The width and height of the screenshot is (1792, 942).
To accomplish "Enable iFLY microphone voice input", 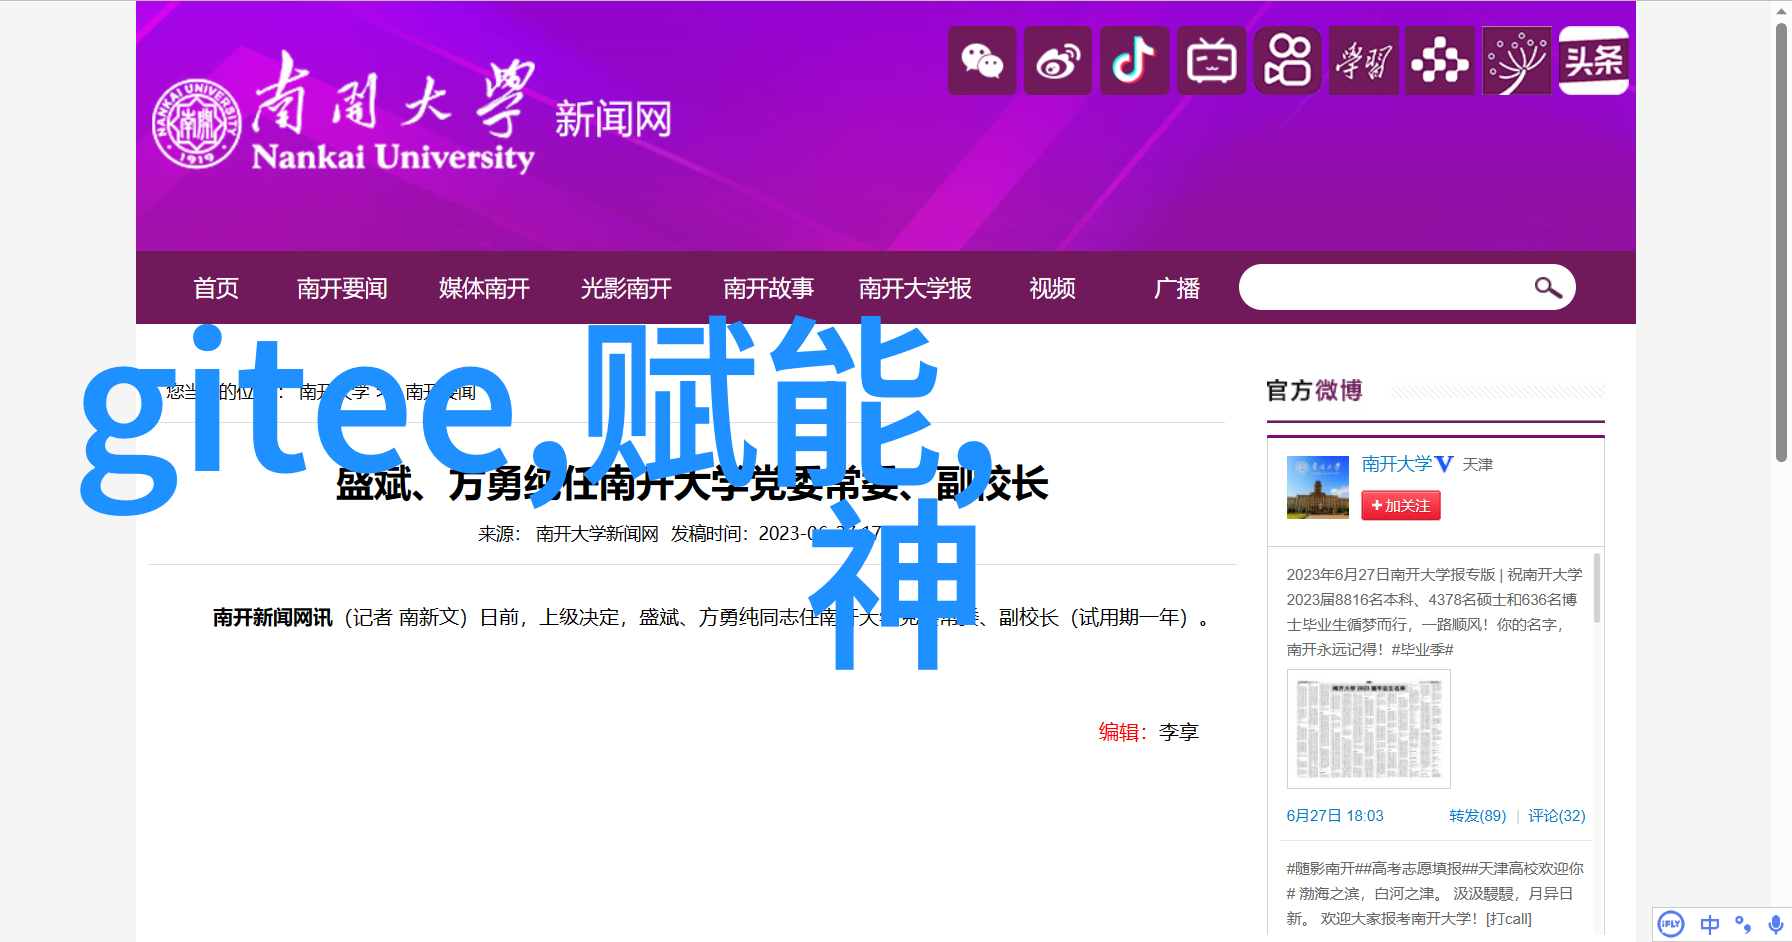I will (1775, 924).
